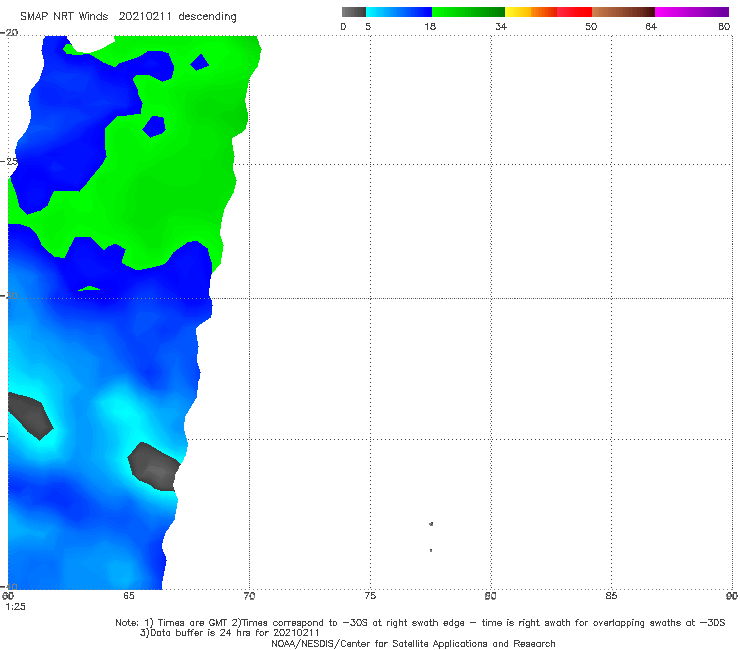Click colorbar tick label 64
The height and width of the screenshot is (650, 740).
click(x=651, y=26)
